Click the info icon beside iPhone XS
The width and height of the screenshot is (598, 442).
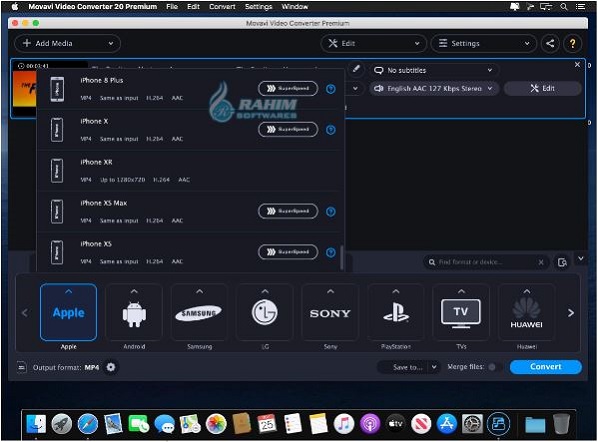(331, 252)
